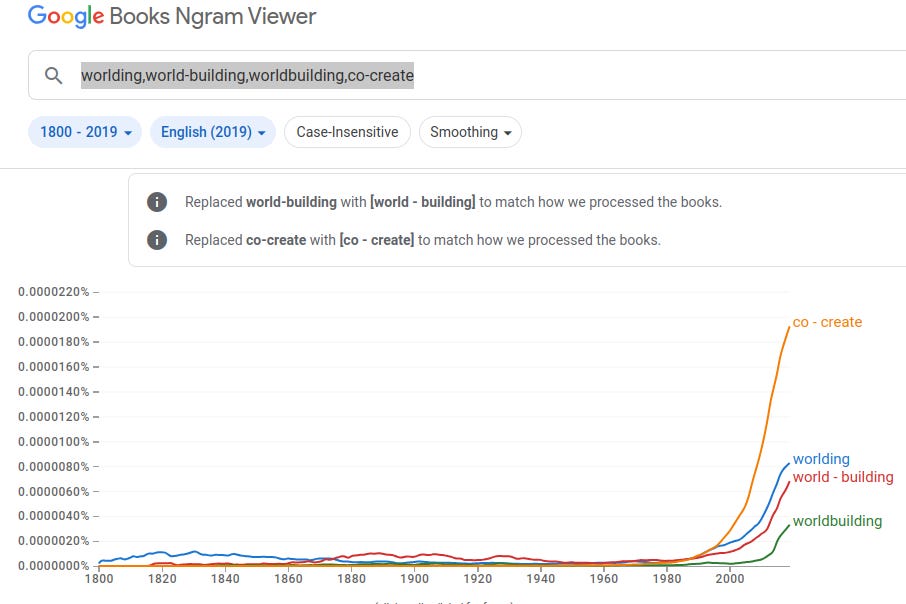Image resolution: width=906 pixels, height=604 pixels.
Task: Click the 2000 x-axis year label
Action: pyautogui.click(x=730, y=578)
